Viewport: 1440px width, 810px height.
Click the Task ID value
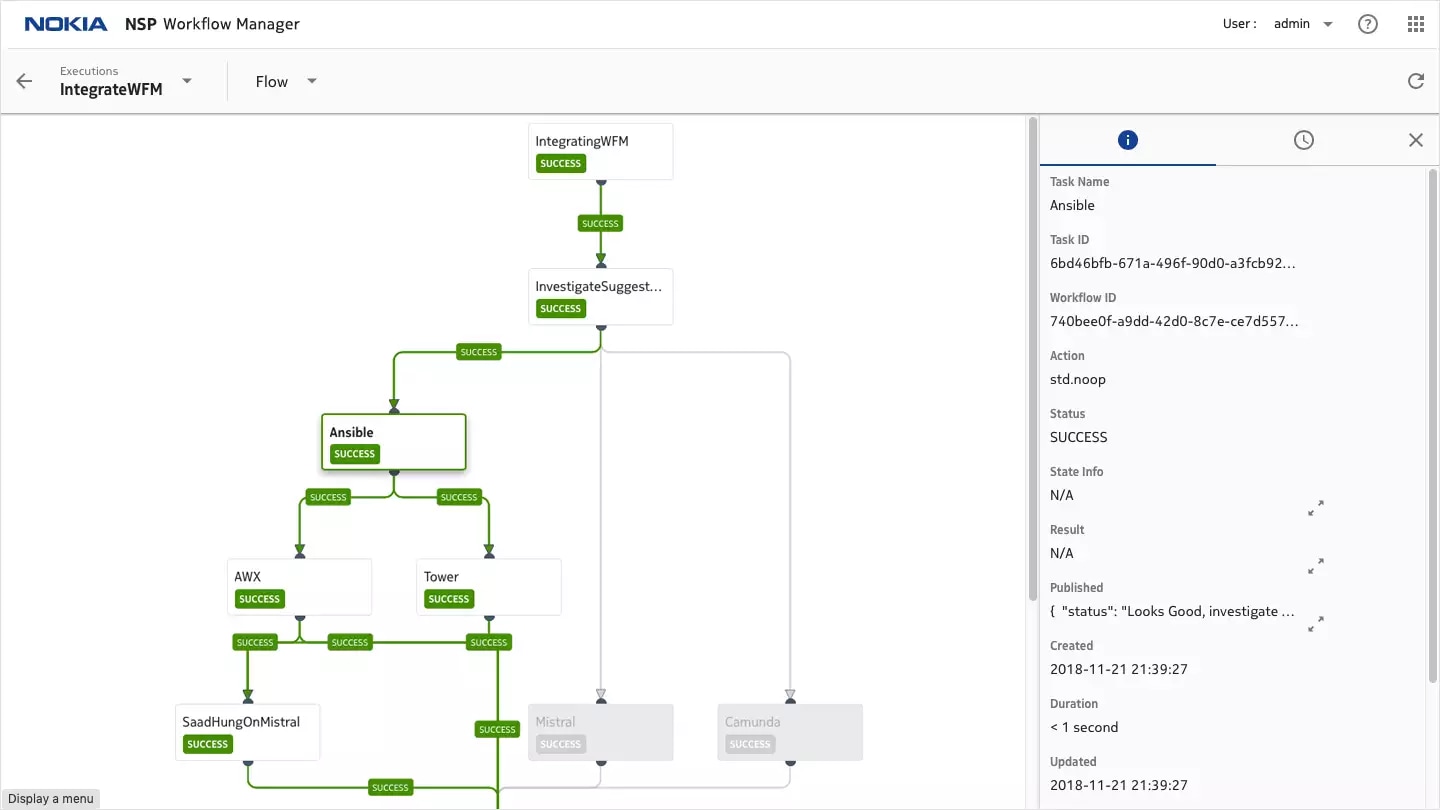pyautogui.click(x=1173, y=264)
